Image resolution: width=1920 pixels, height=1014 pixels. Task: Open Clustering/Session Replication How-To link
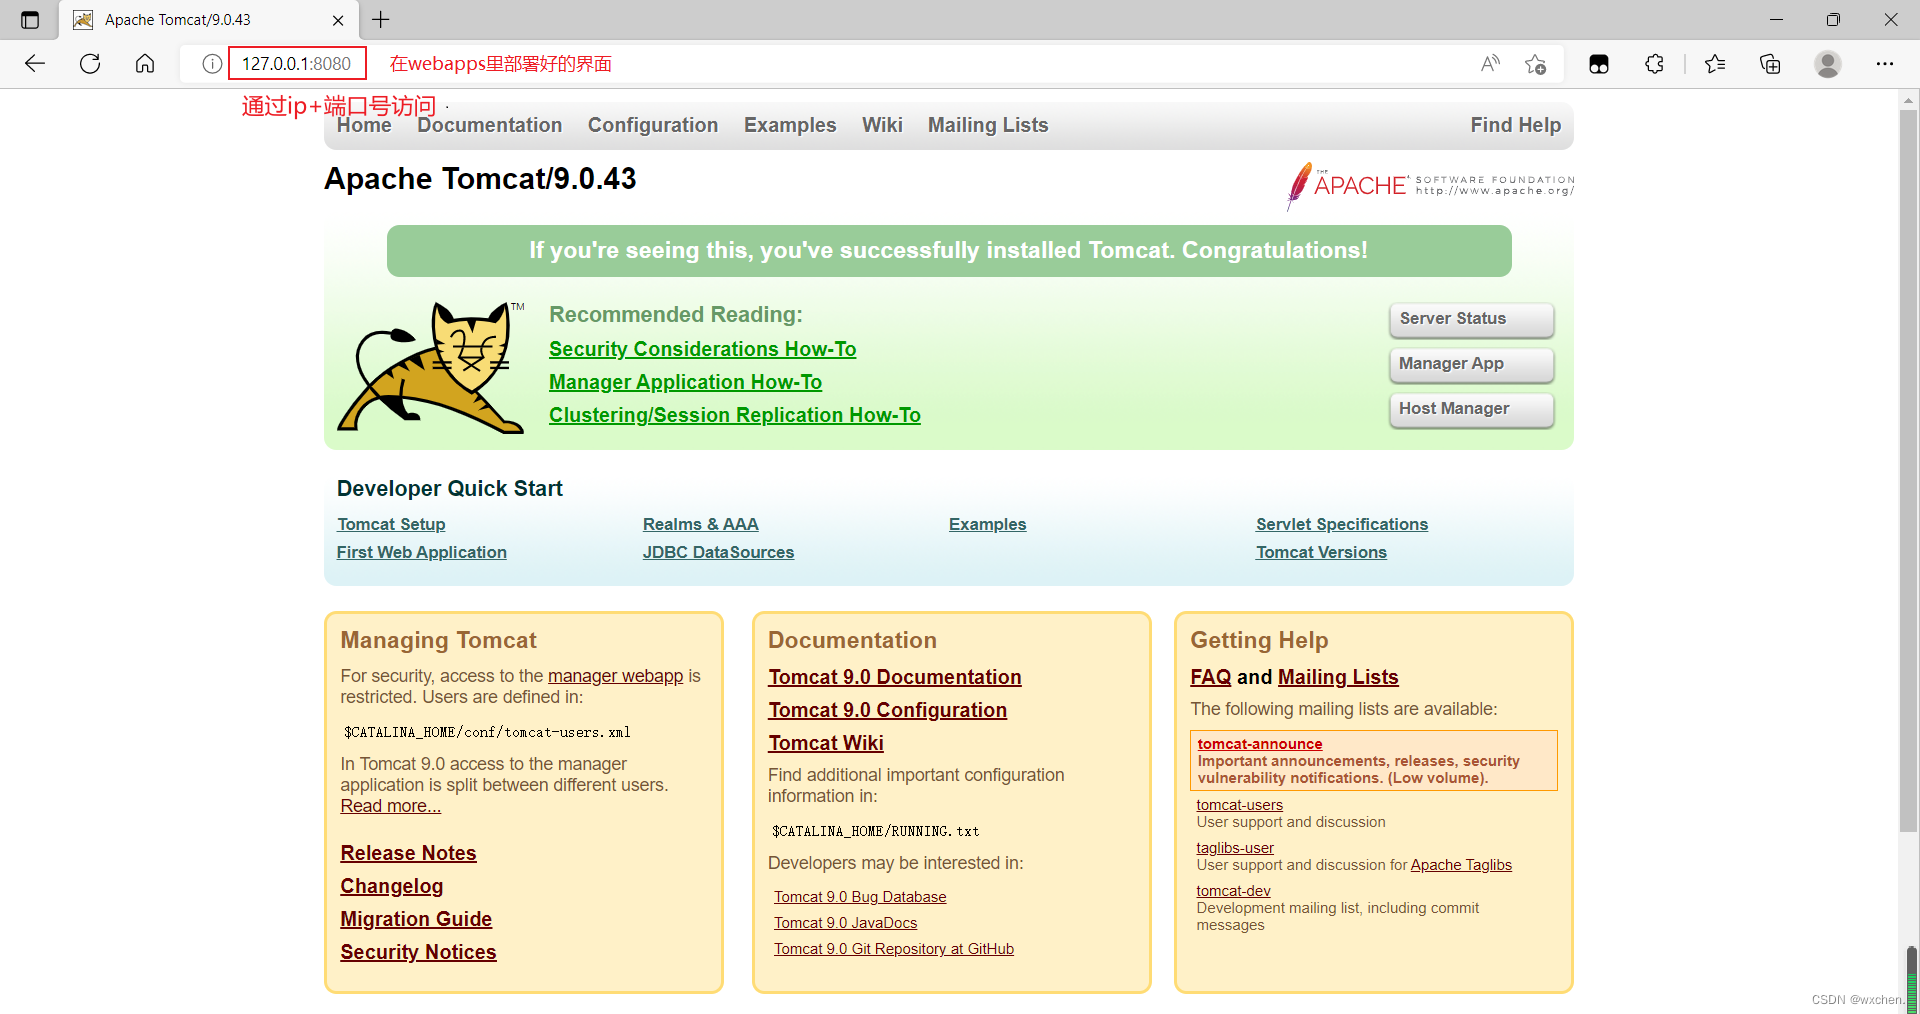click(735, 415)
